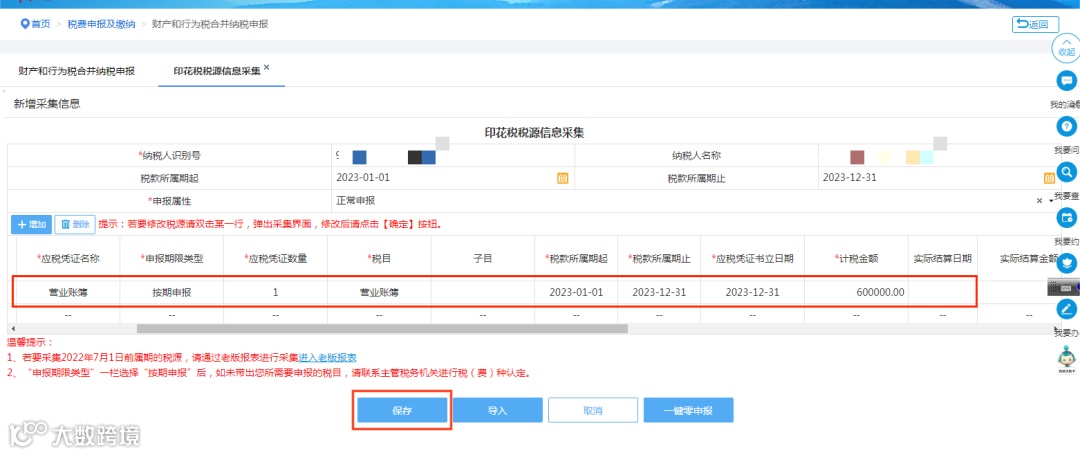Image resolution: width=1080 pixels, height=455 pixels.
Task: Click the 按期申报 cell
Action: (x=172, y=292)
